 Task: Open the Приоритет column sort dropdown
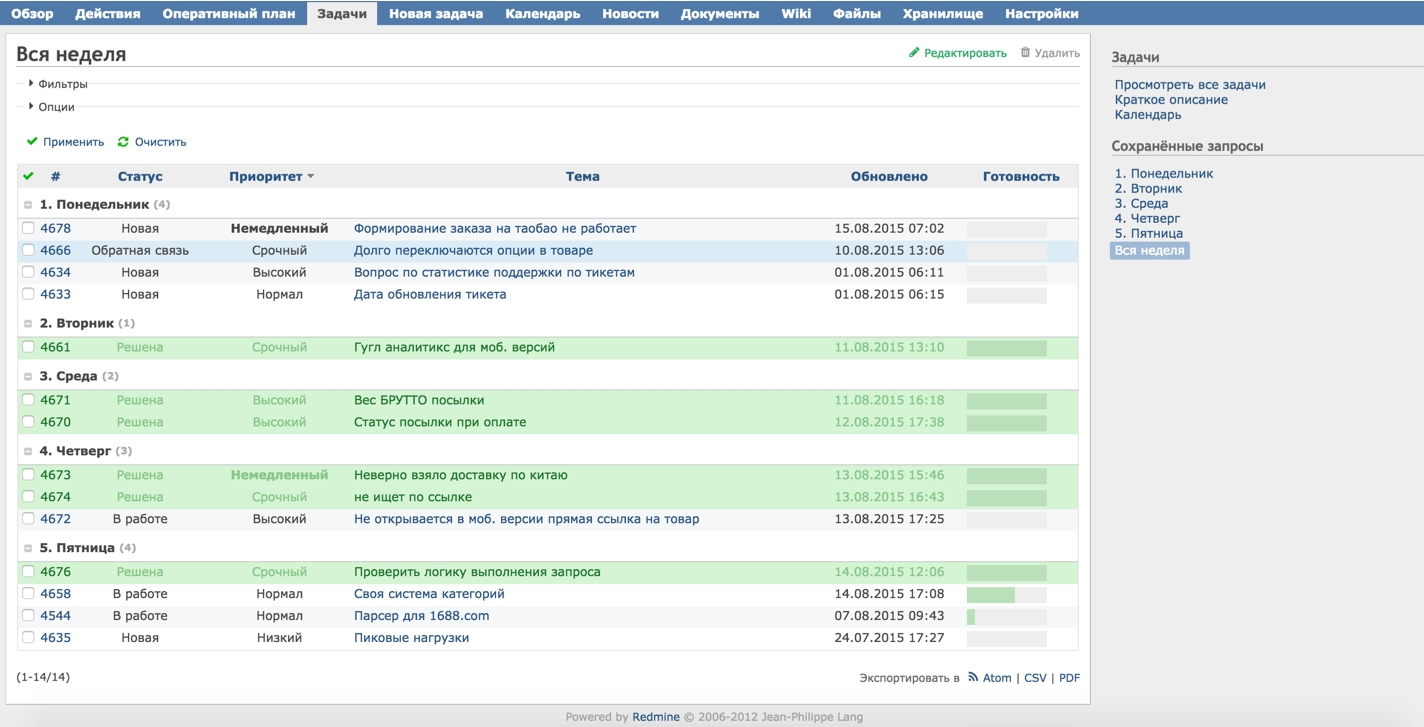tap(309, 176)
